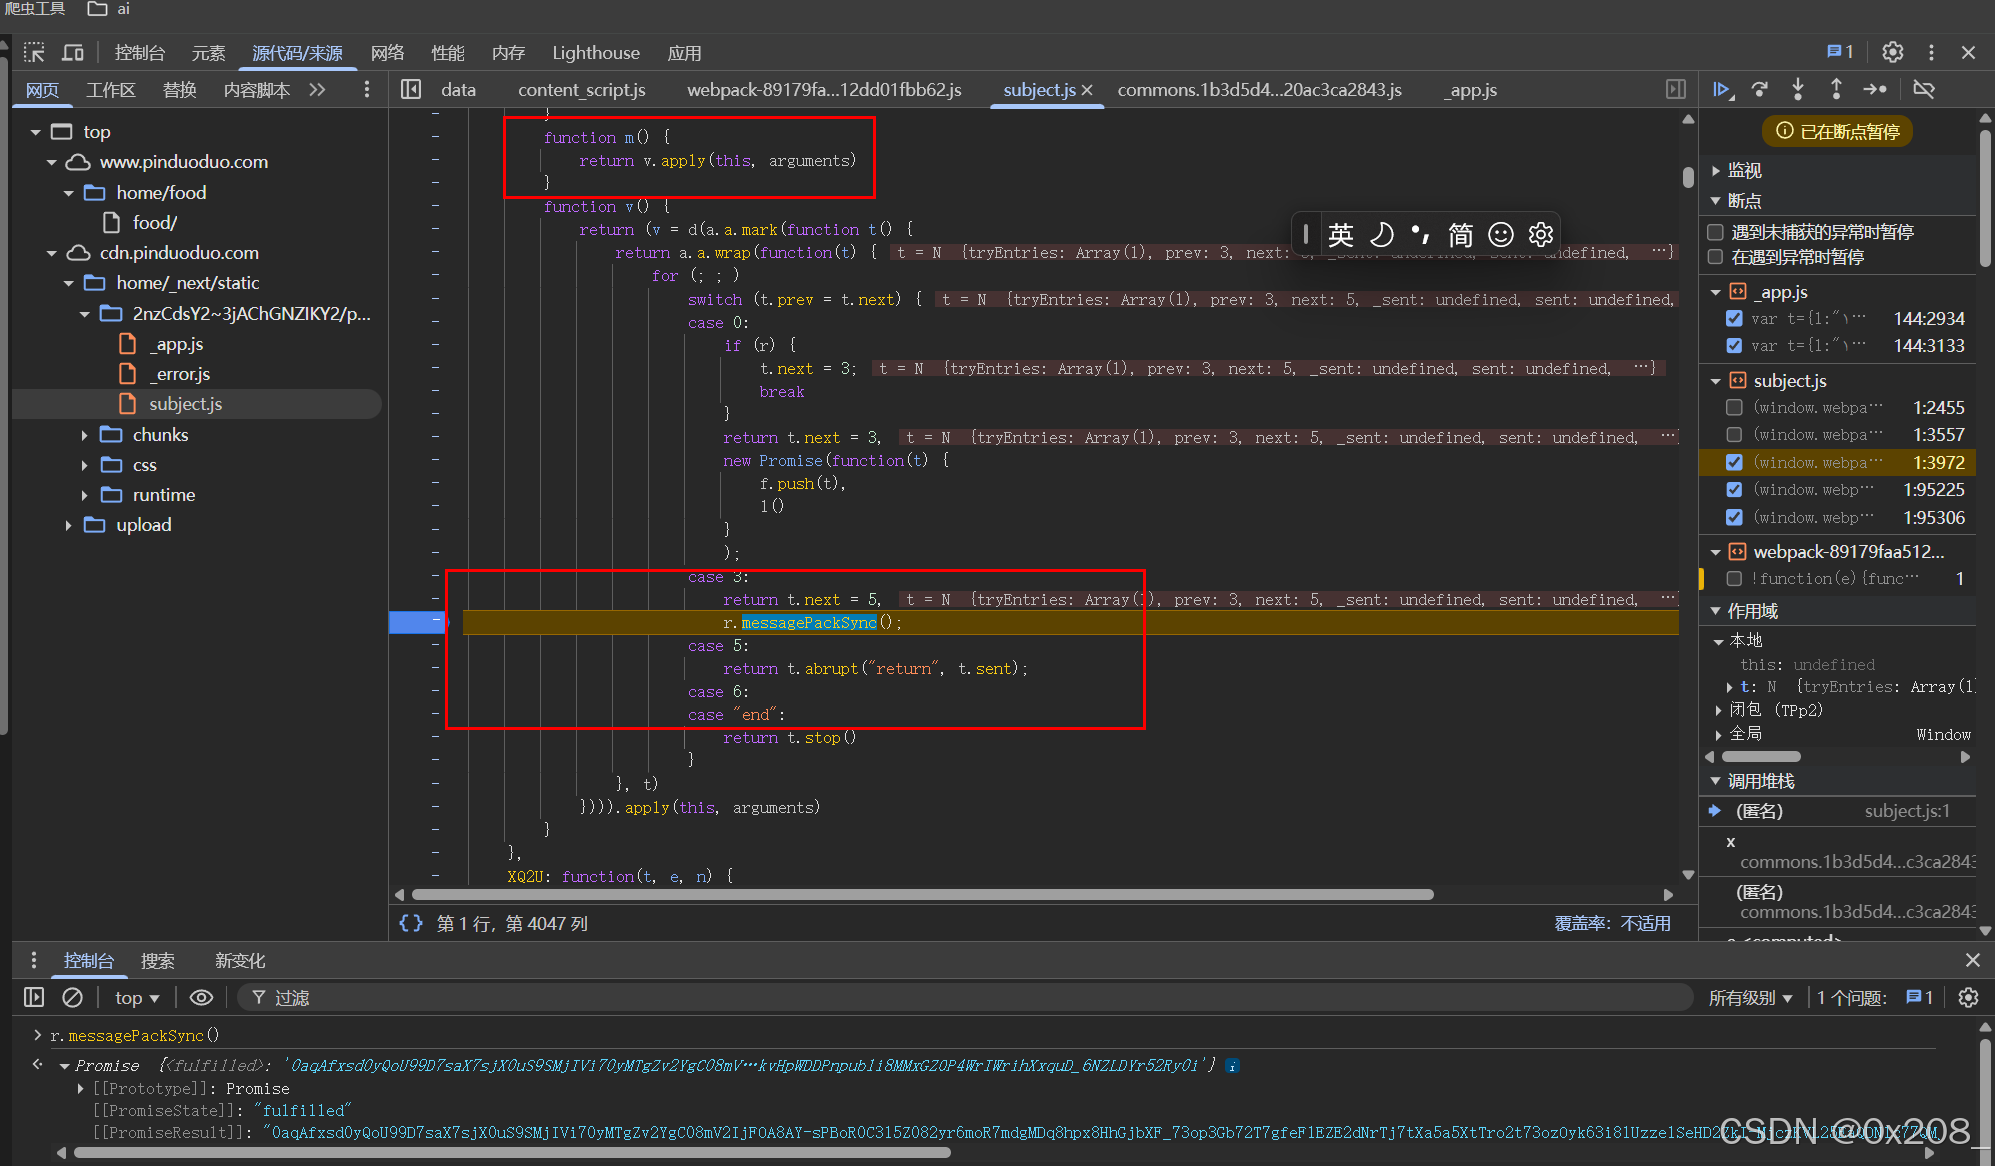Open drawer more options menu
The height and width of the screenshot is (1166, 1995).
point(34,960)
